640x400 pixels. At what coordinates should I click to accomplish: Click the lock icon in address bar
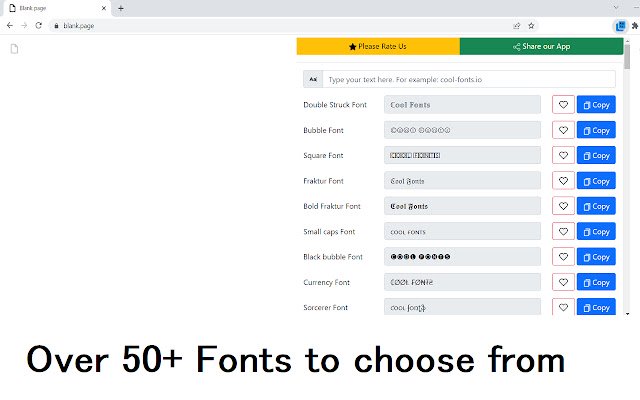[56, 25]
